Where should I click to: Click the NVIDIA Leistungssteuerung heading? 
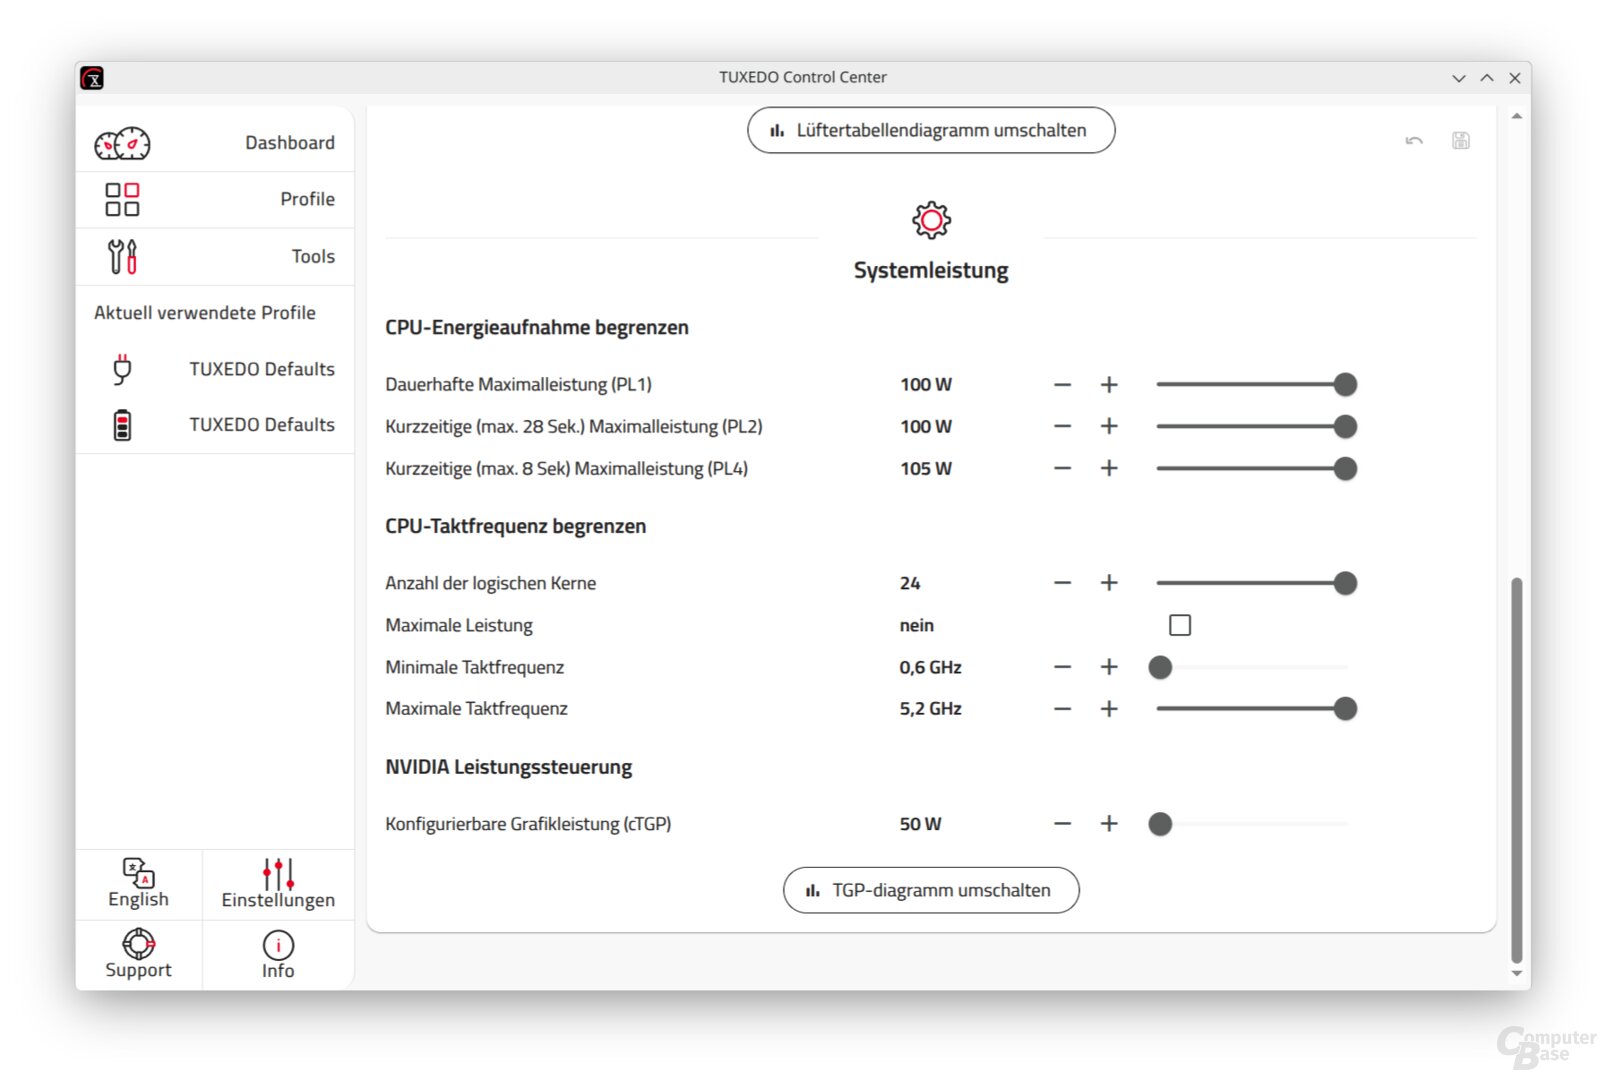tap(509, 767)
